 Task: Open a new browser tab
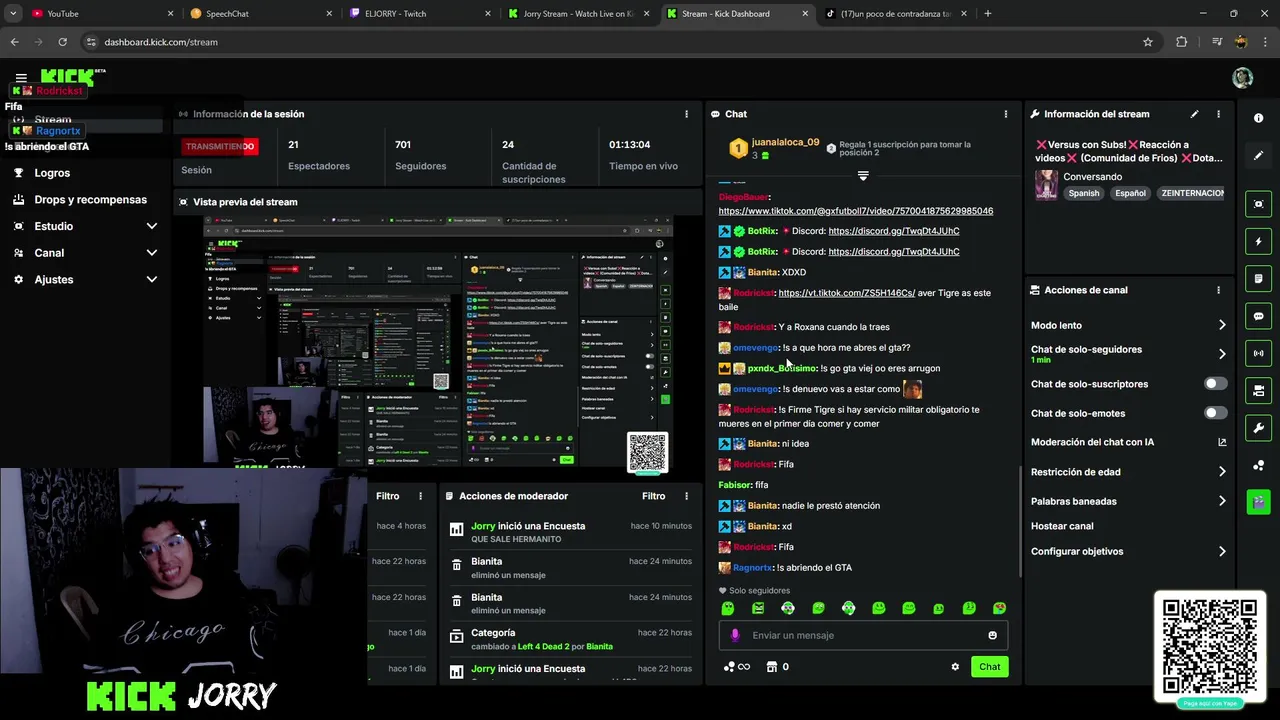pos(987,13)
